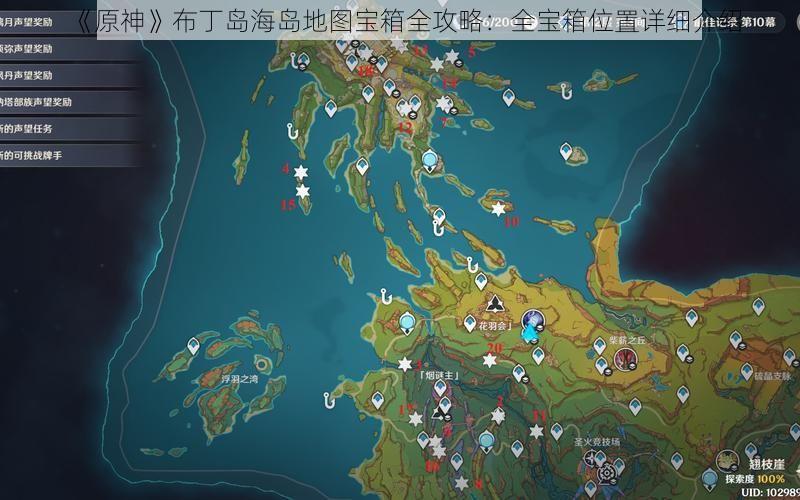Viewport: 800px width, 500px height.
Task: Select the sidebar row ending 弥声望奖励
Action: tap(69, 49)
